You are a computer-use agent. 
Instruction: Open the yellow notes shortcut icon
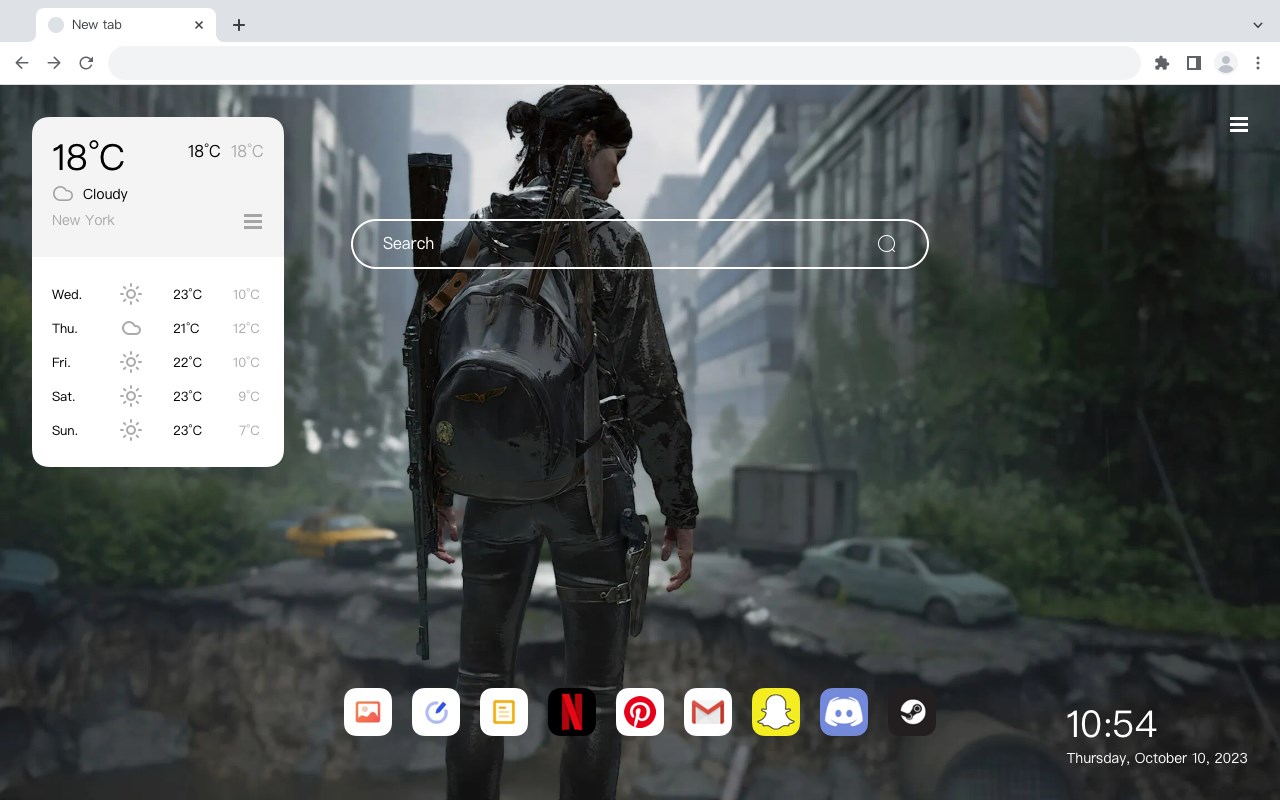tap(504, 712)
